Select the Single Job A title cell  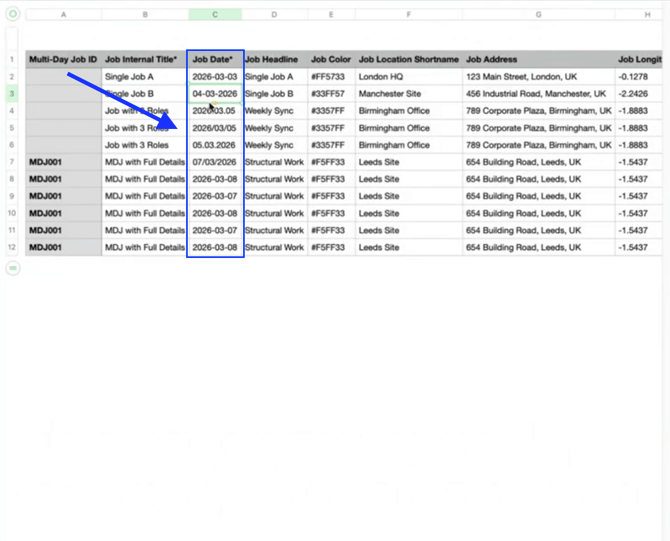(x=144, y=77)
